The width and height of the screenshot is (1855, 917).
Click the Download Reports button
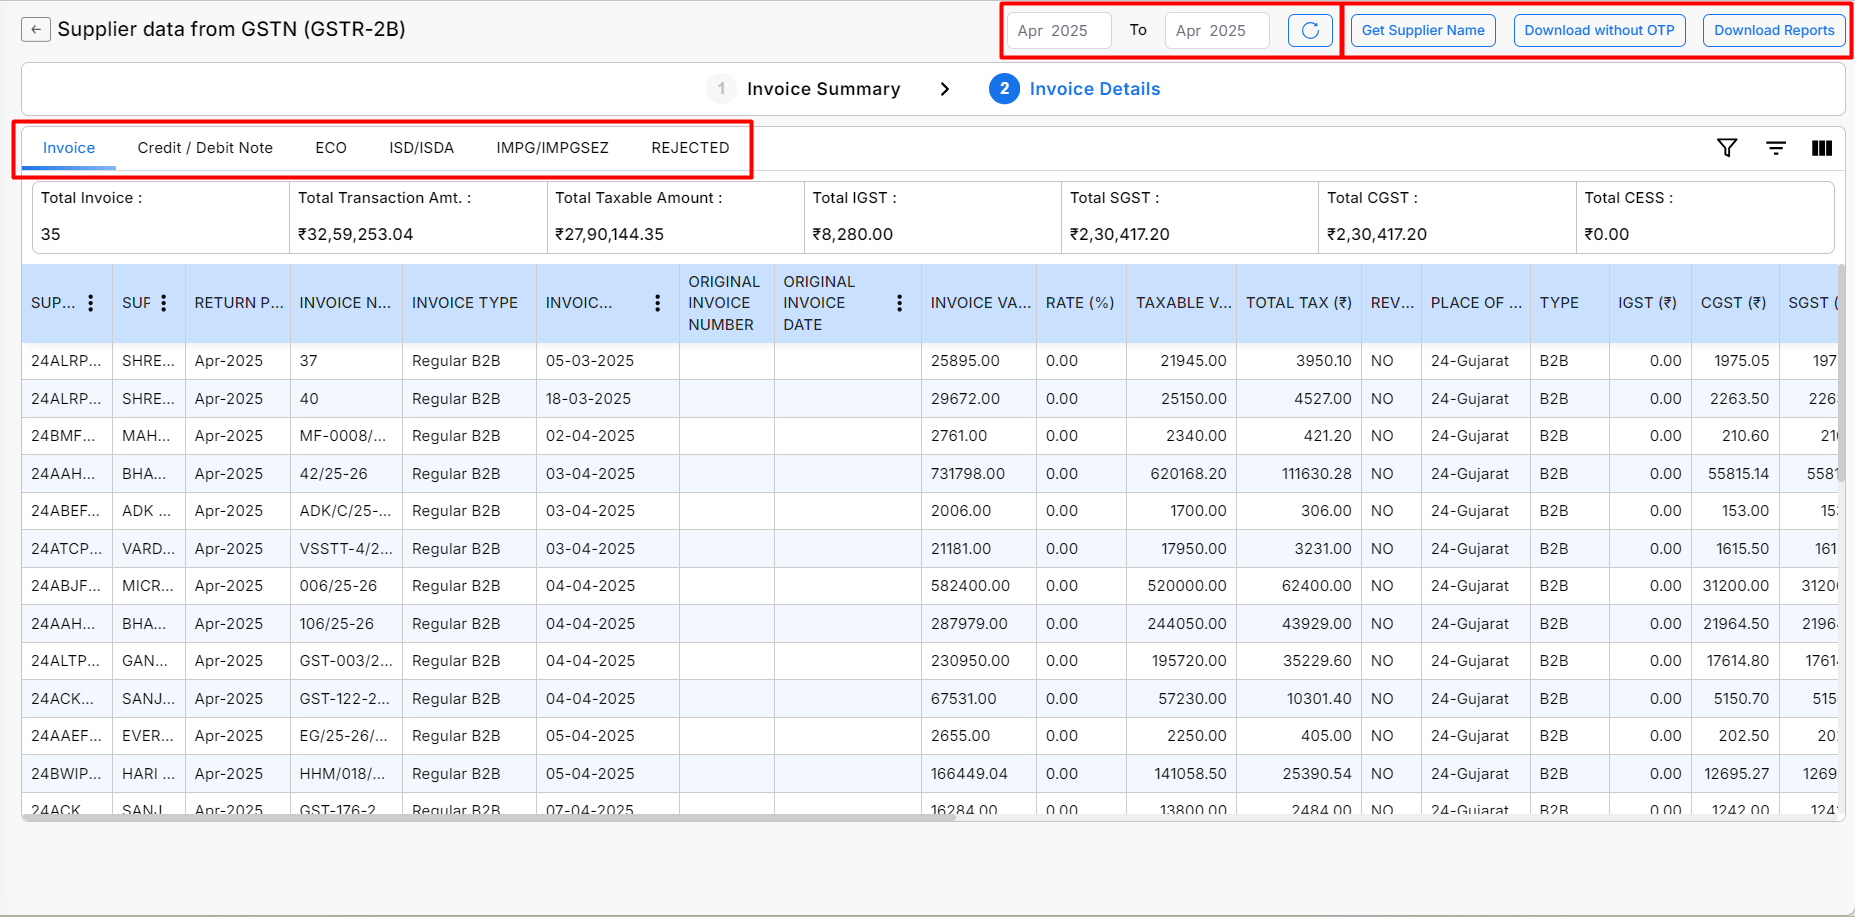(x=1774, y=30)
